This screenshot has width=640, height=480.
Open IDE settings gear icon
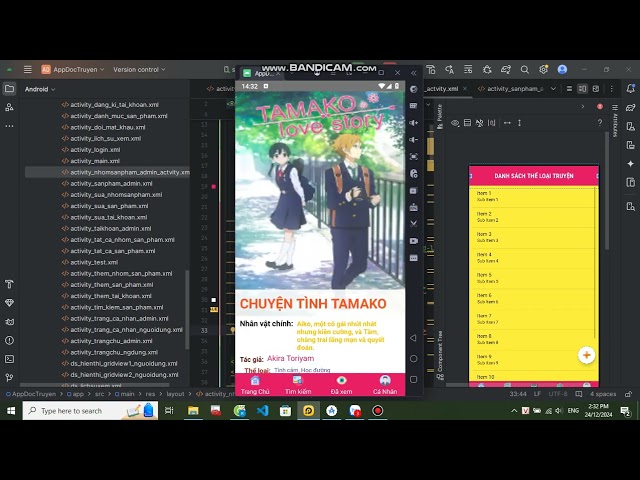click(x=543, y=69)
